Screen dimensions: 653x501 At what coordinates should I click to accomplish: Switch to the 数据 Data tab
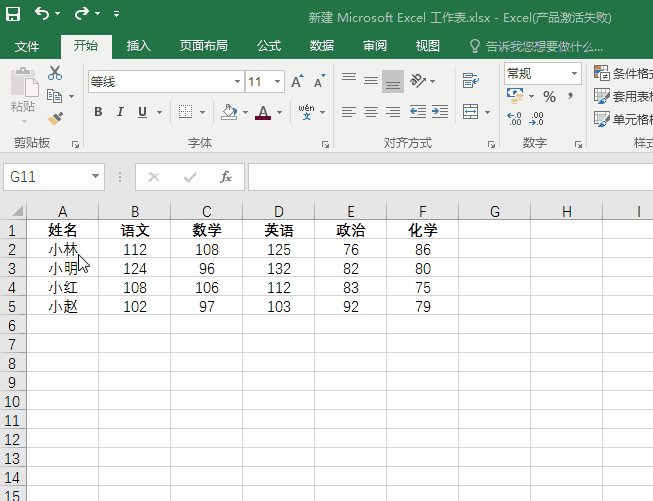(x=322, y=46)
